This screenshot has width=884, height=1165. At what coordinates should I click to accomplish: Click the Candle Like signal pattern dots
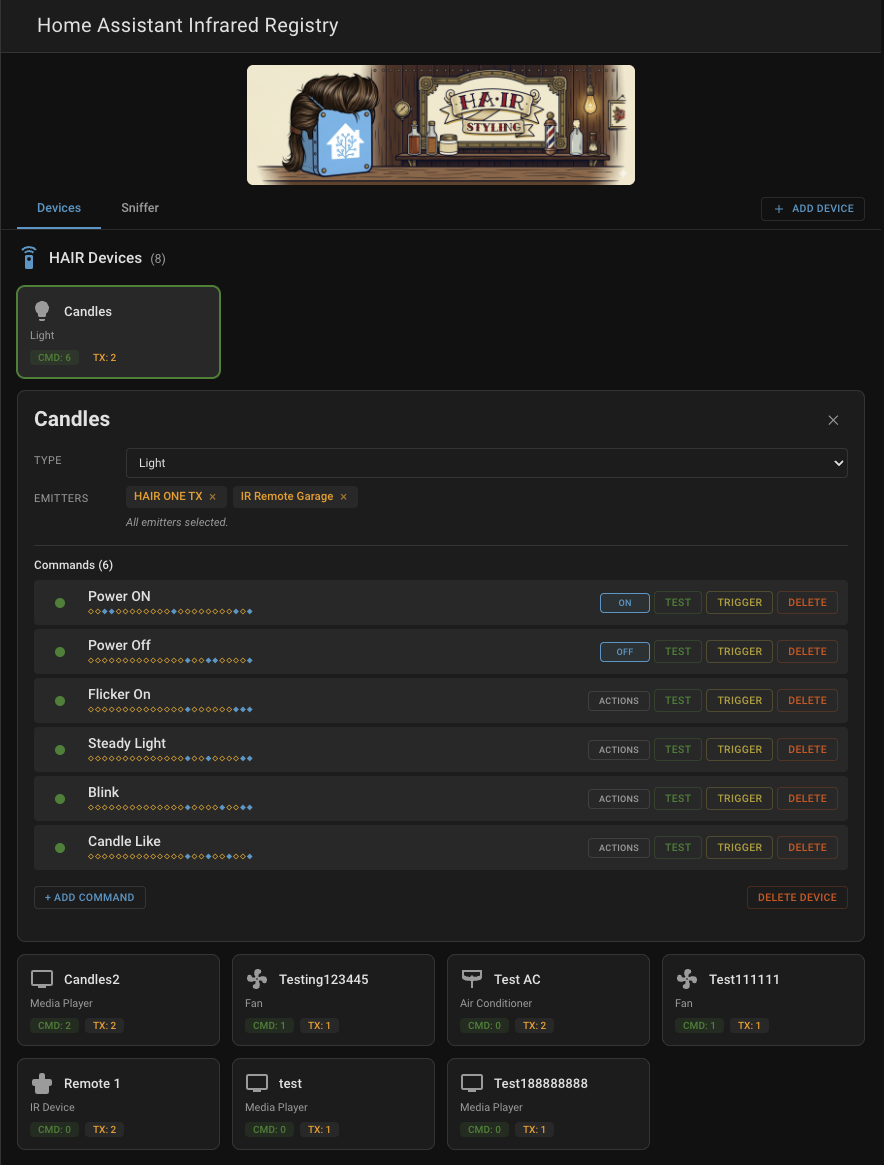coord(170,857)
